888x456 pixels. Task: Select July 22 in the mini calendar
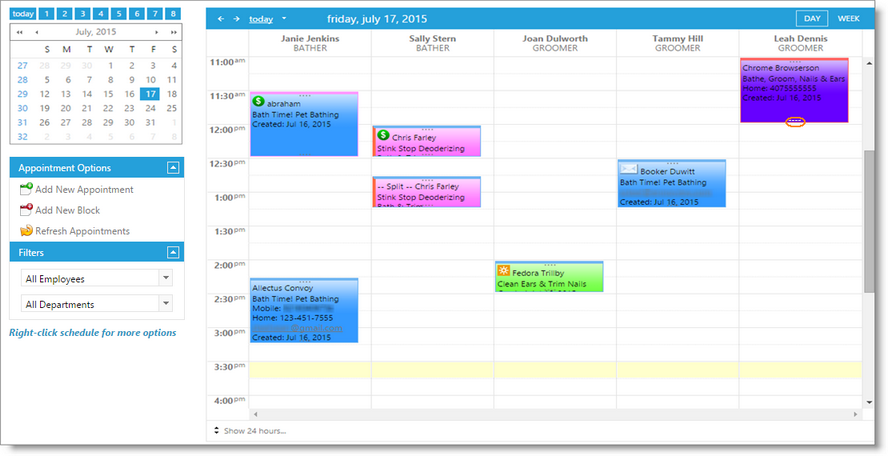tap(108, 108)
